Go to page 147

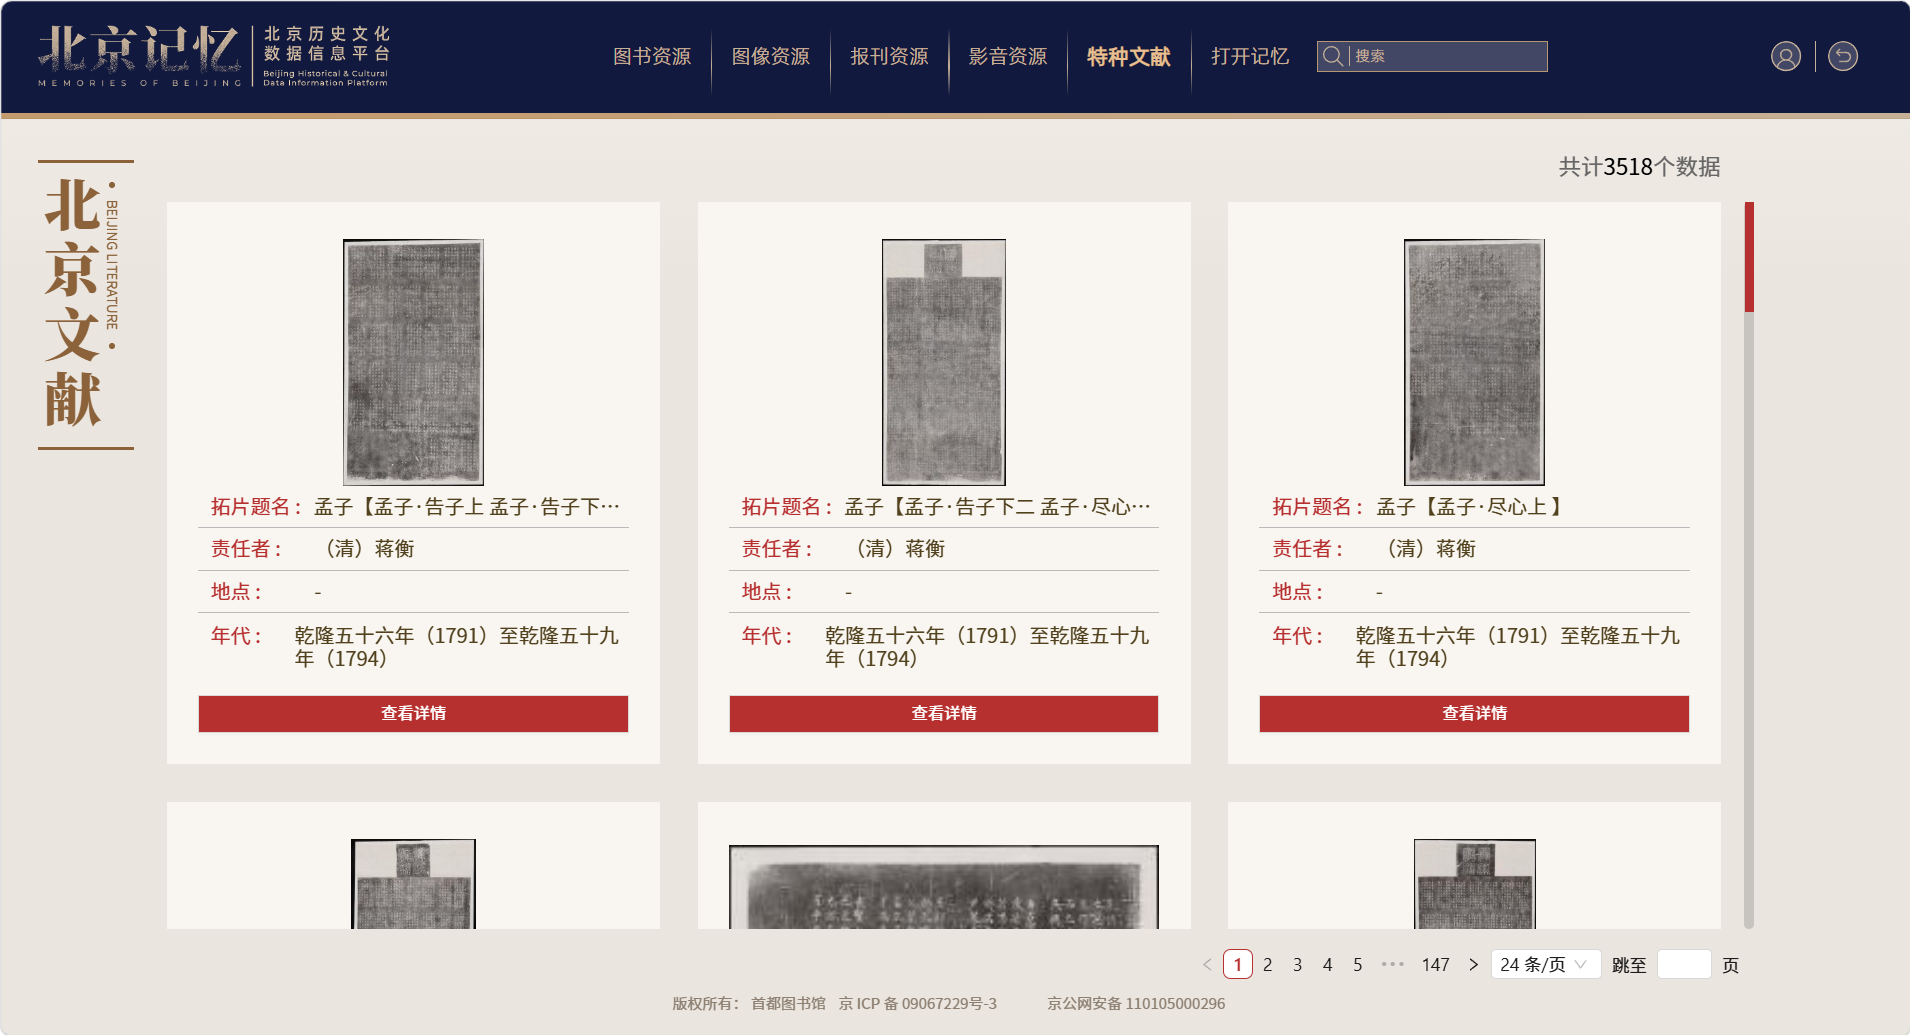[1435, 964]
